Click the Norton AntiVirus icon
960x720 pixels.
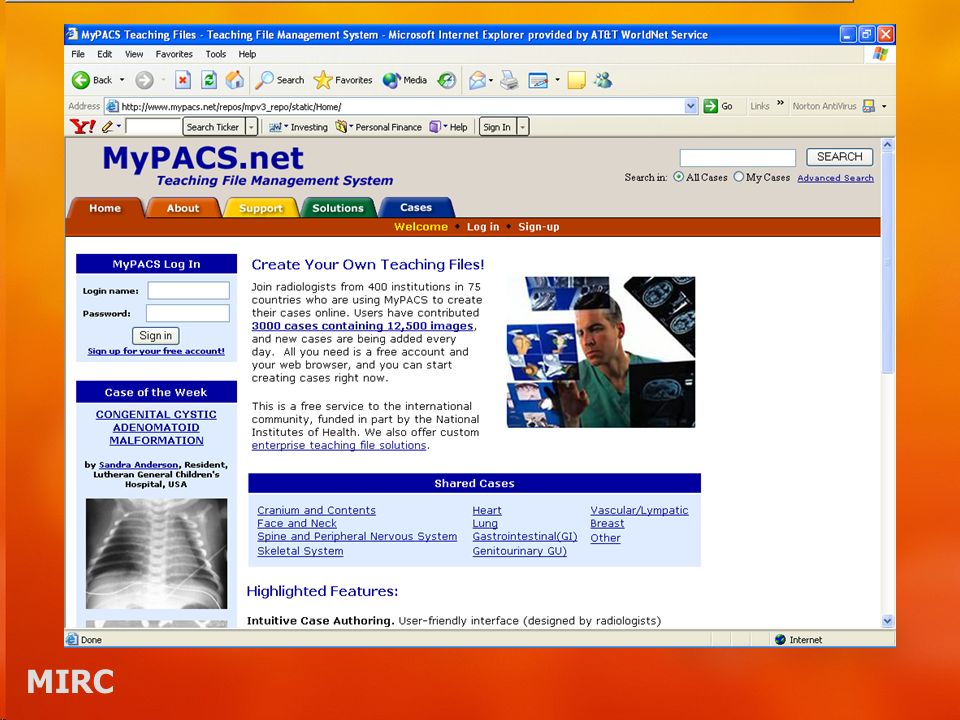tap(868, 106)
